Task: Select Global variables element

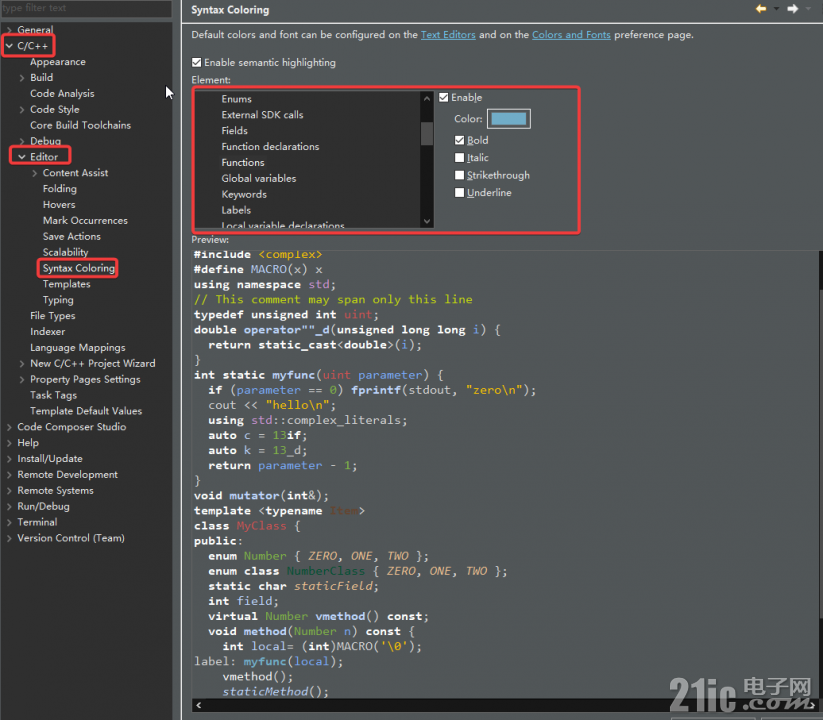Action: (258, 178)
